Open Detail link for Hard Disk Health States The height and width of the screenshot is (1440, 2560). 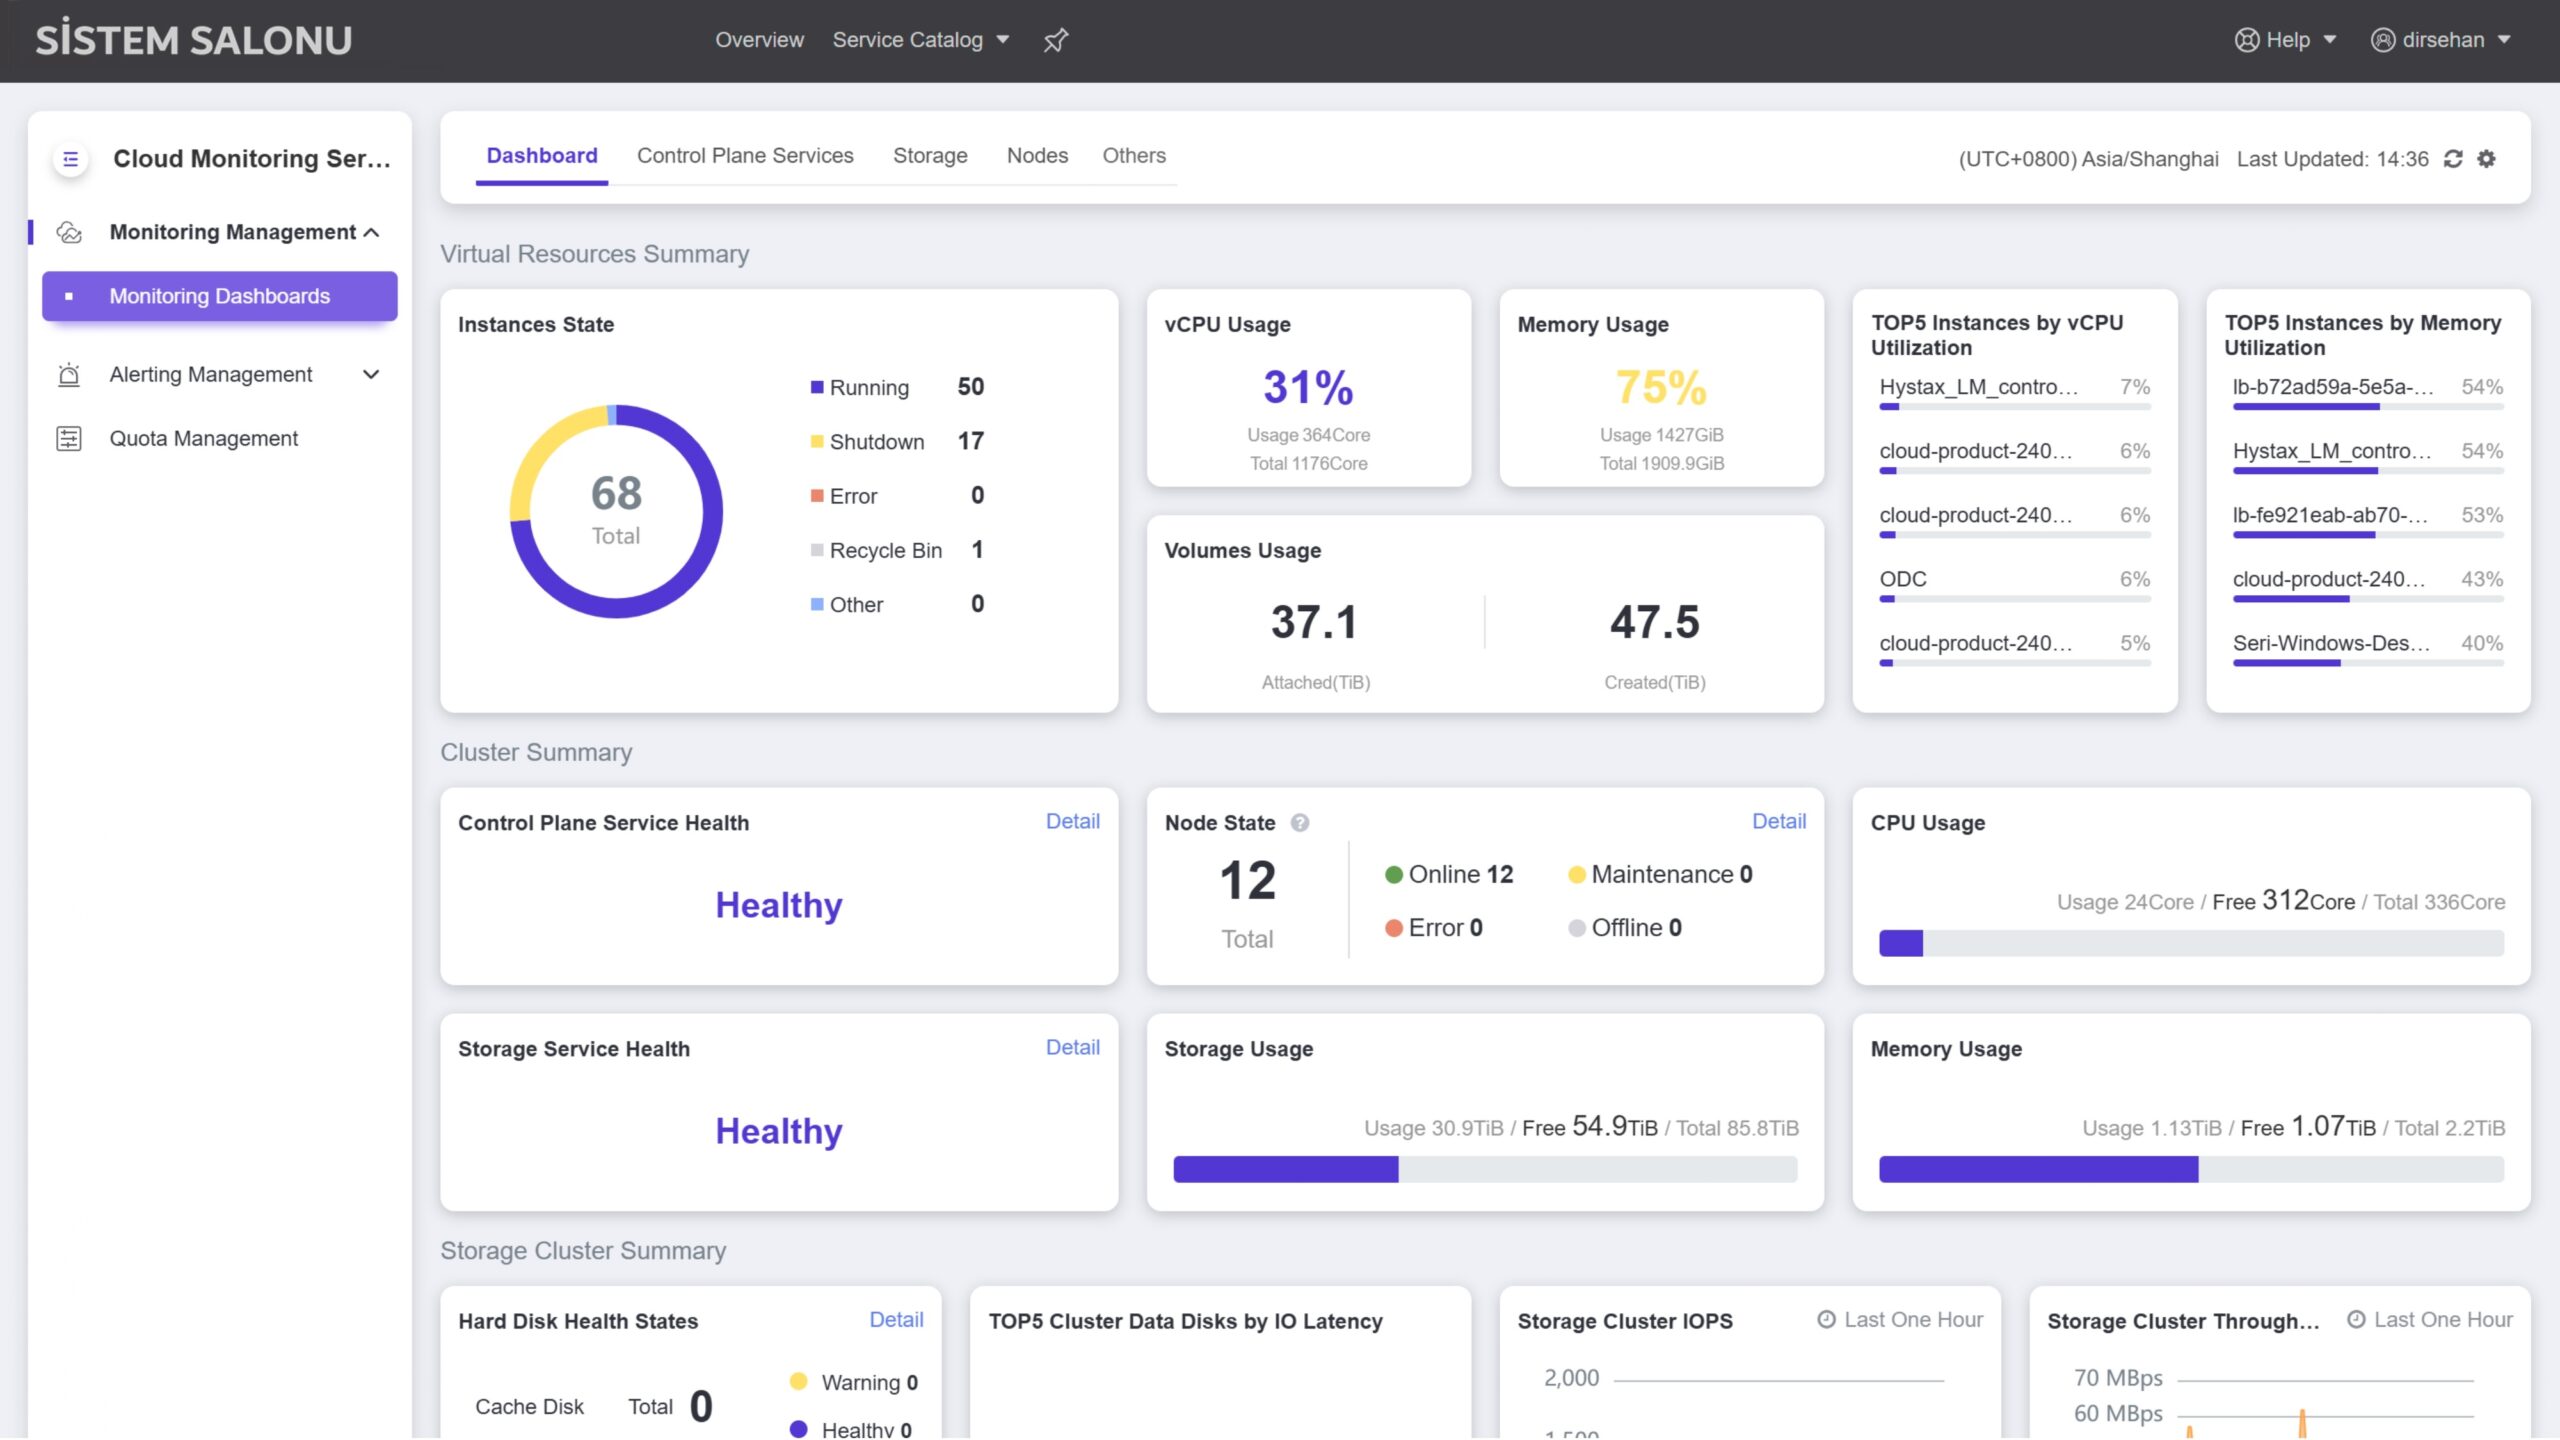tap(896, 1319)
